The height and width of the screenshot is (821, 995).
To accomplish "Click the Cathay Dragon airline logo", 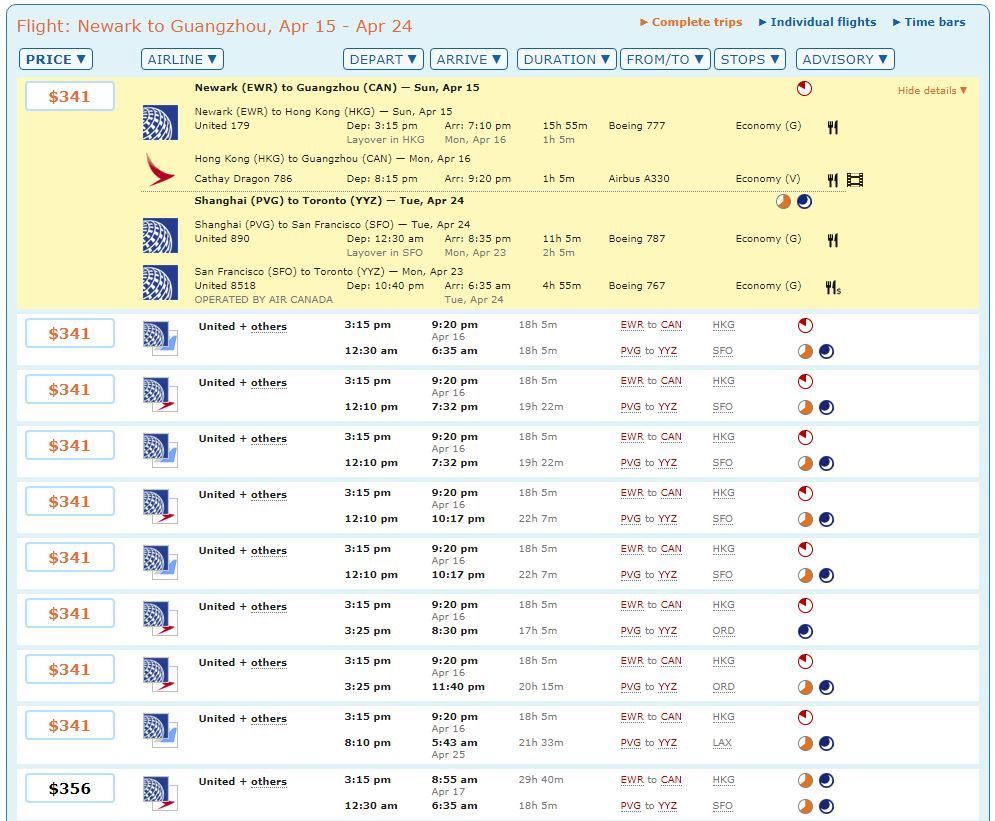I will click(159, 170).
